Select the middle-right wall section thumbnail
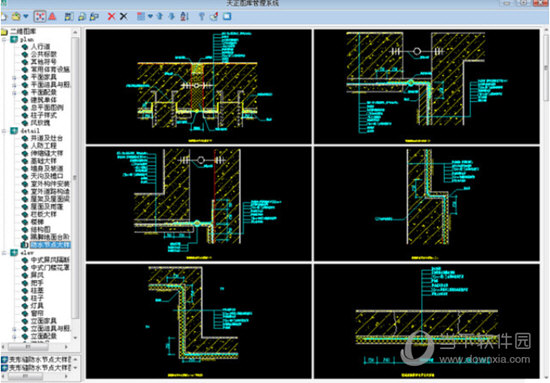 pyautogui.click(x=427, y=204)
